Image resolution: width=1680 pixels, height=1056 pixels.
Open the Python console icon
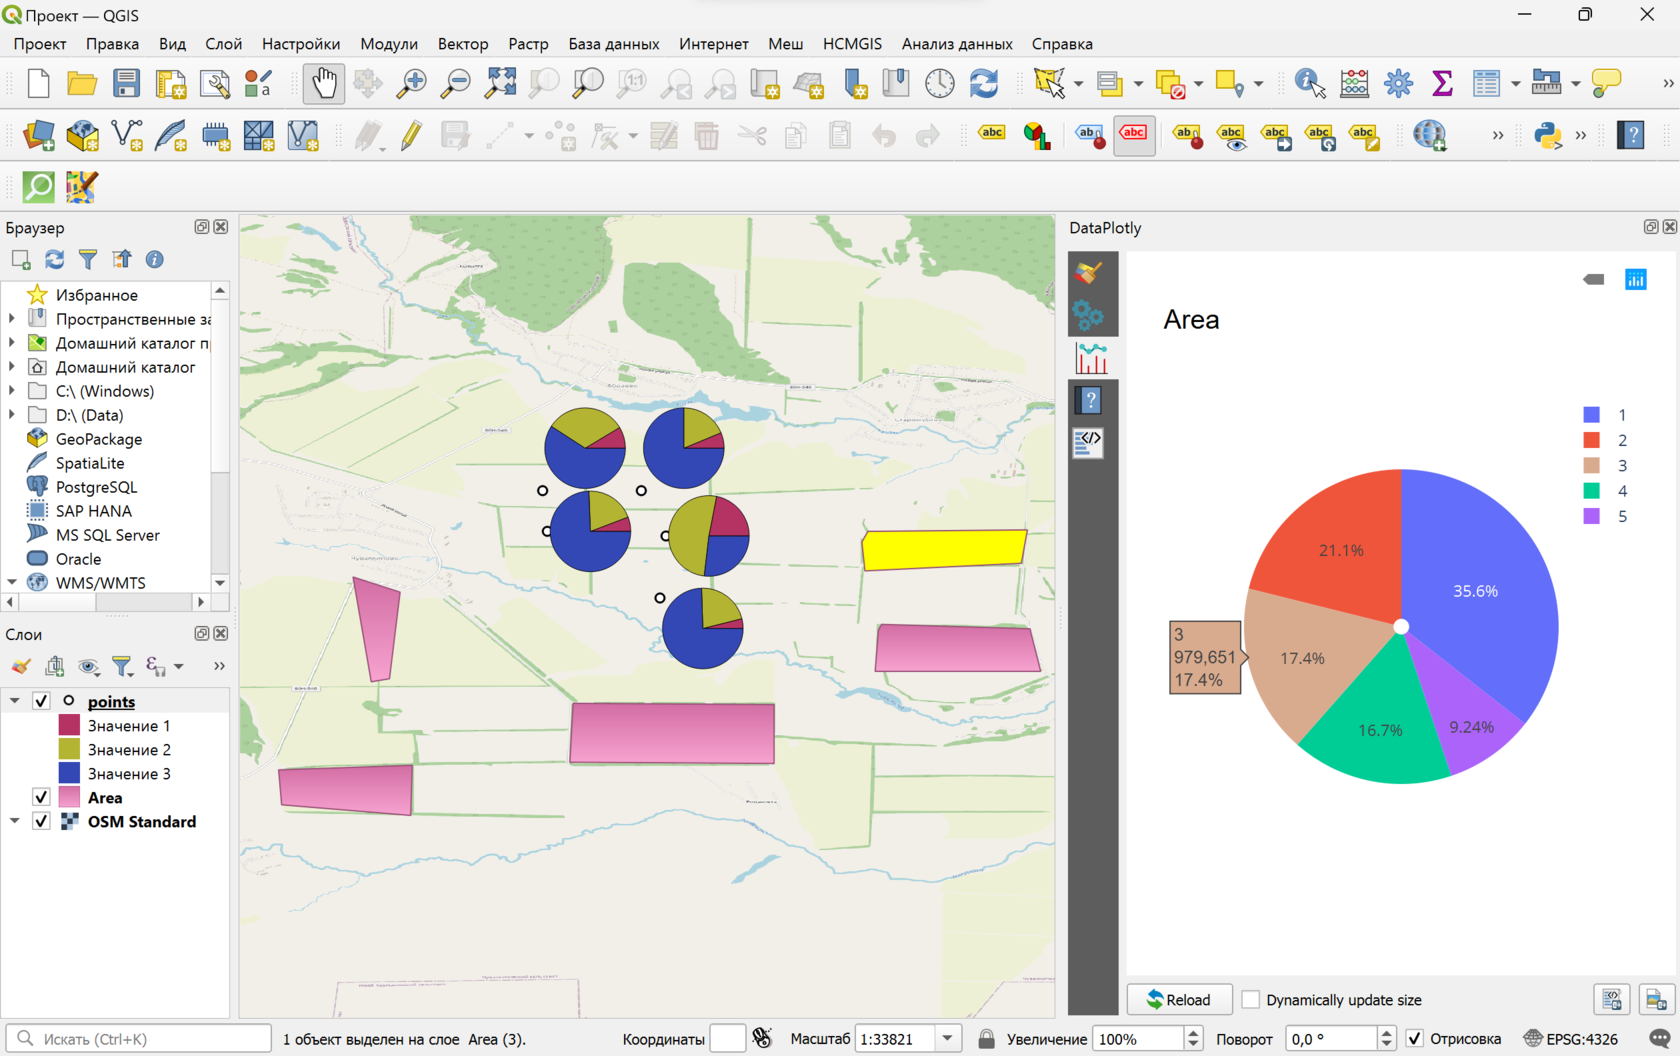[1547, 135]
